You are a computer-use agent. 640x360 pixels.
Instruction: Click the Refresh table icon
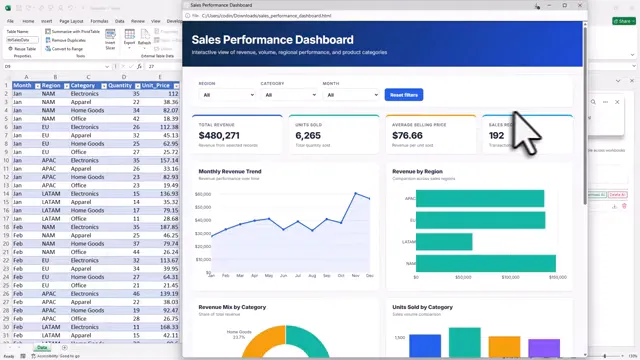point(144,38)
